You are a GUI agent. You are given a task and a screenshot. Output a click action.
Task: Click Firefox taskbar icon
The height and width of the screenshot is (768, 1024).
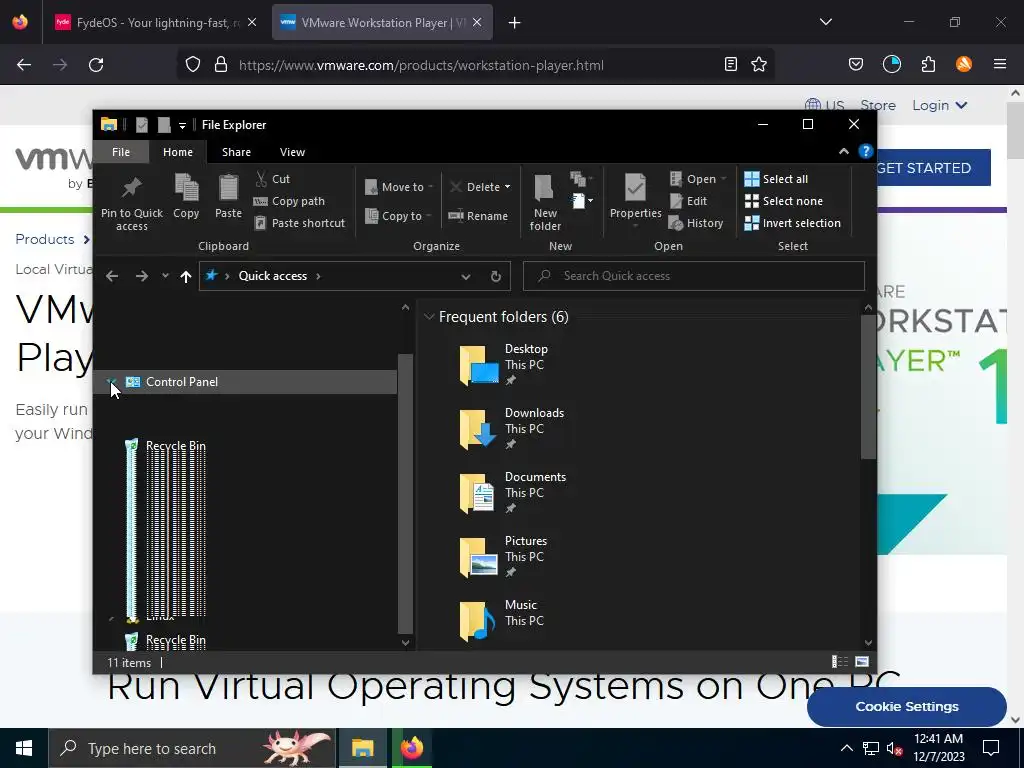click(411, 748)
